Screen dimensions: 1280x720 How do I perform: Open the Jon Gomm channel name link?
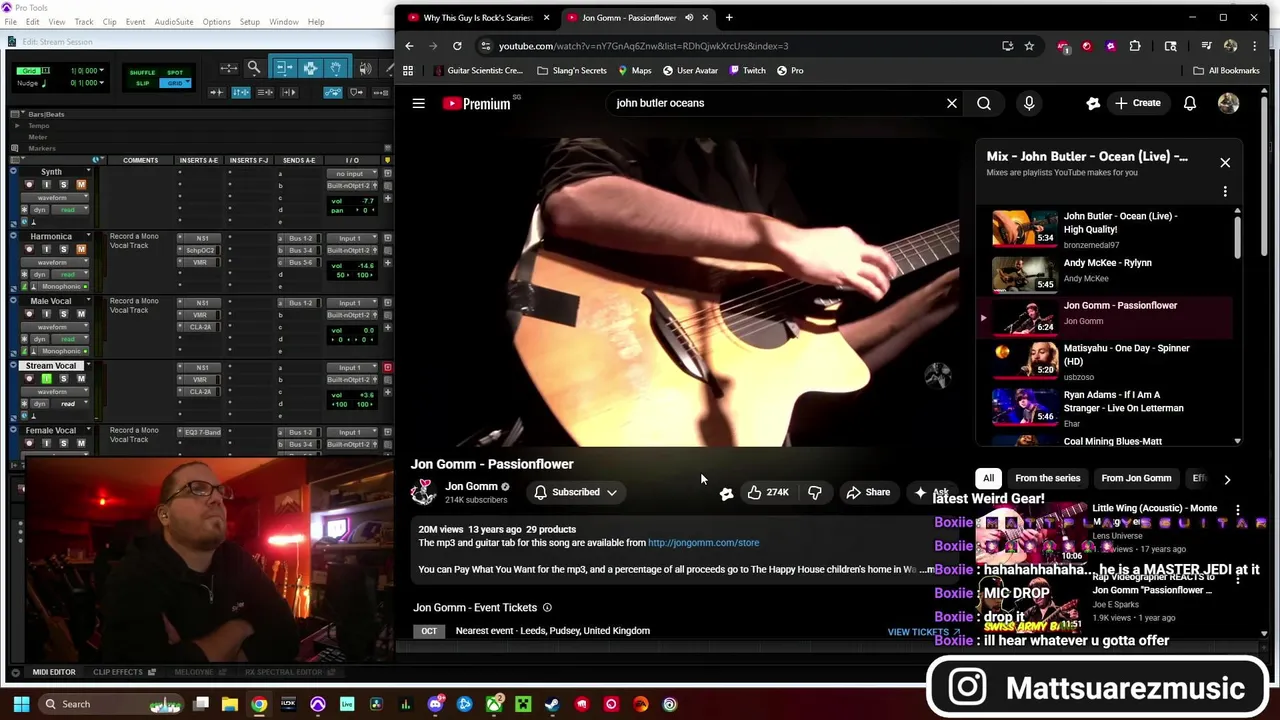click(471, 487)
